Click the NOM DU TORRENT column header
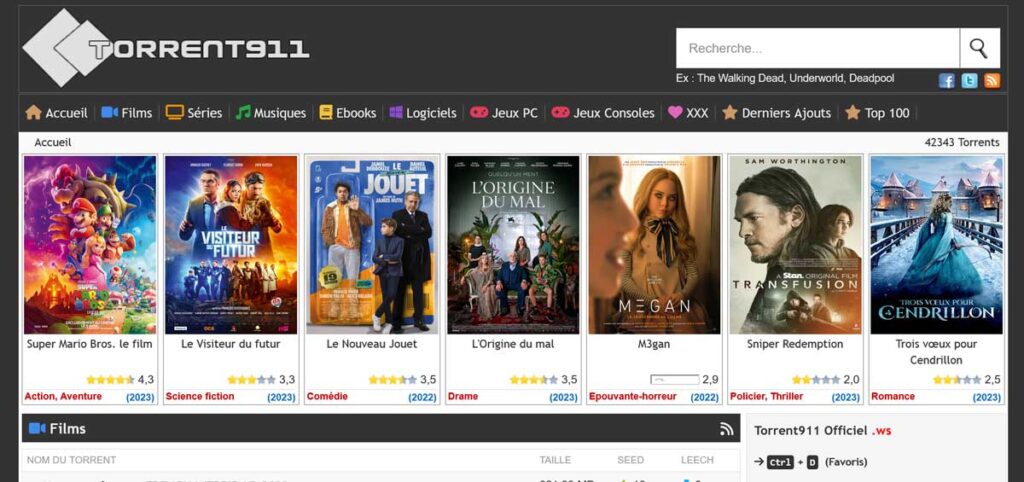Viewport: 1024px width, 482px height. (x=71, y=460)
